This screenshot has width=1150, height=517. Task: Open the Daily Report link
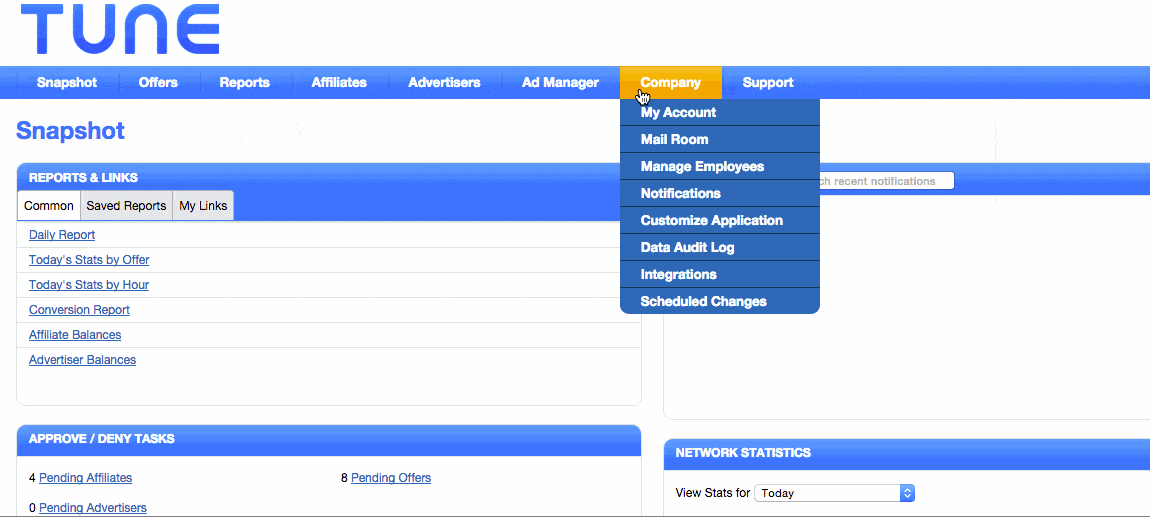click(62, 235)
